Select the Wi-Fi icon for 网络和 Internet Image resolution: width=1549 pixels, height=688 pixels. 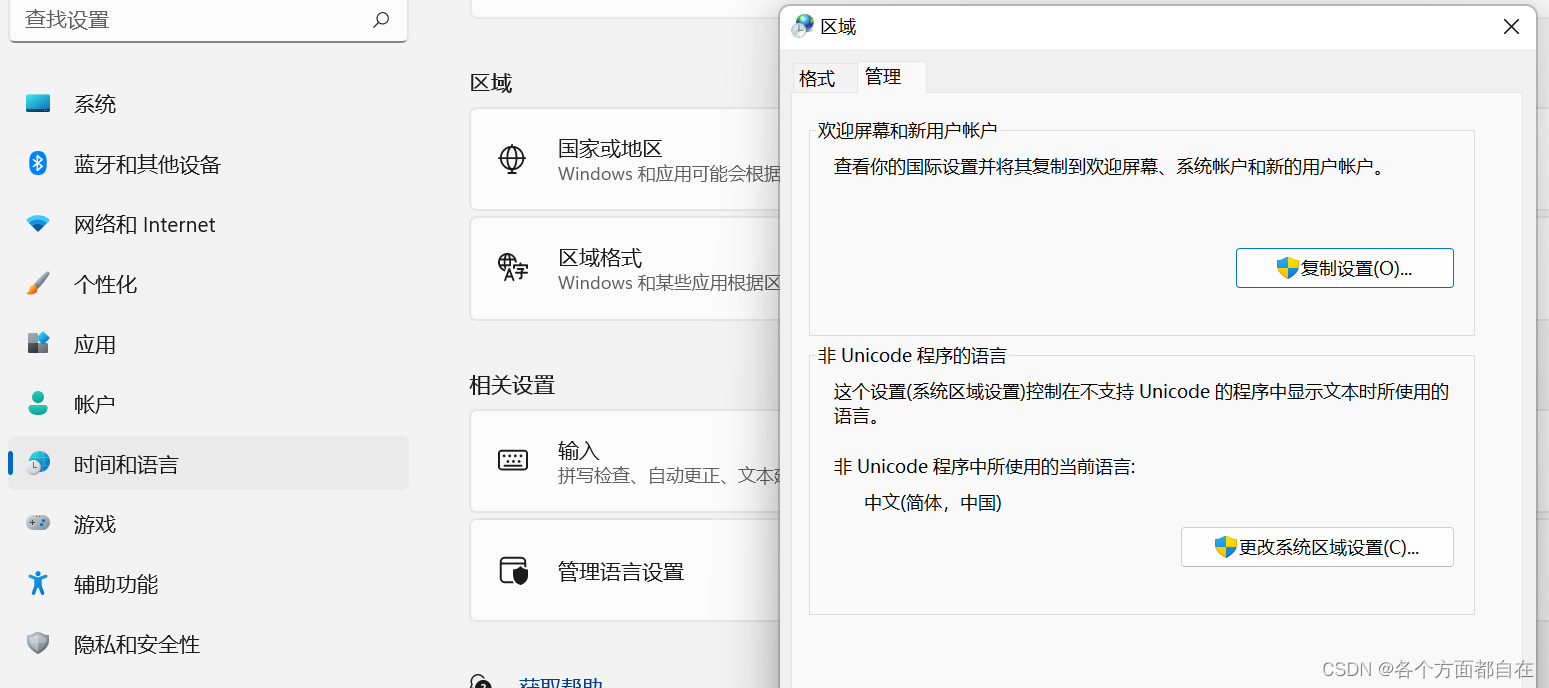(x=38, y=224)
